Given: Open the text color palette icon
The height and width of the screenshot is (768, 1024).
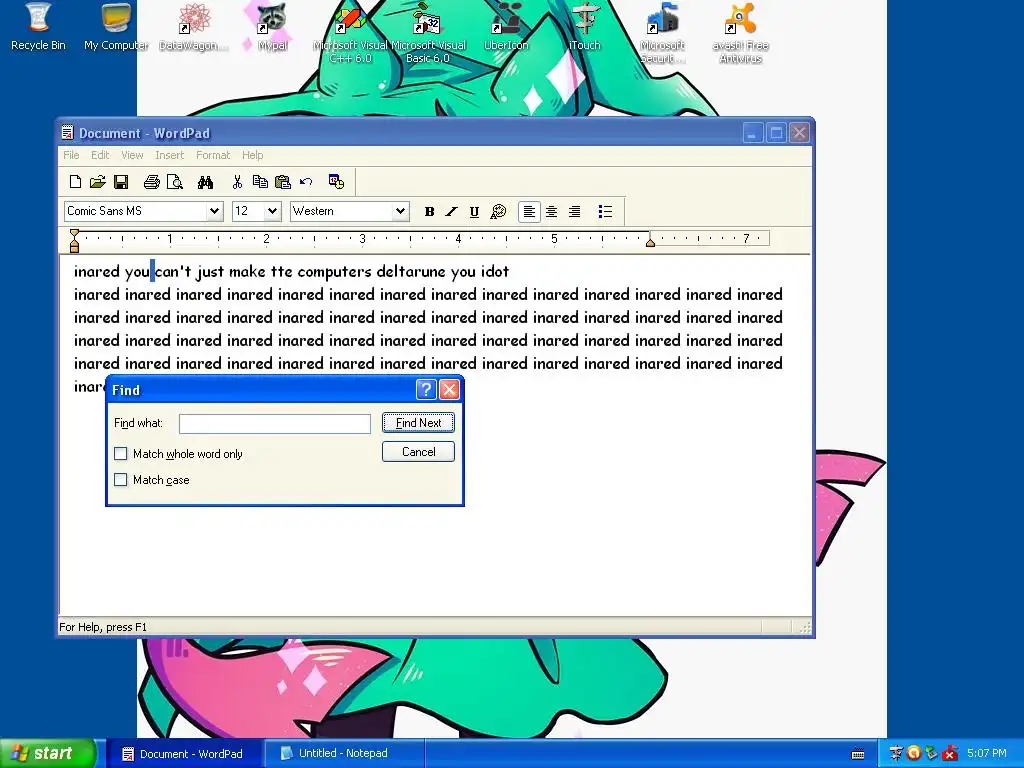Looking at the screenshot, I should 498,212.
